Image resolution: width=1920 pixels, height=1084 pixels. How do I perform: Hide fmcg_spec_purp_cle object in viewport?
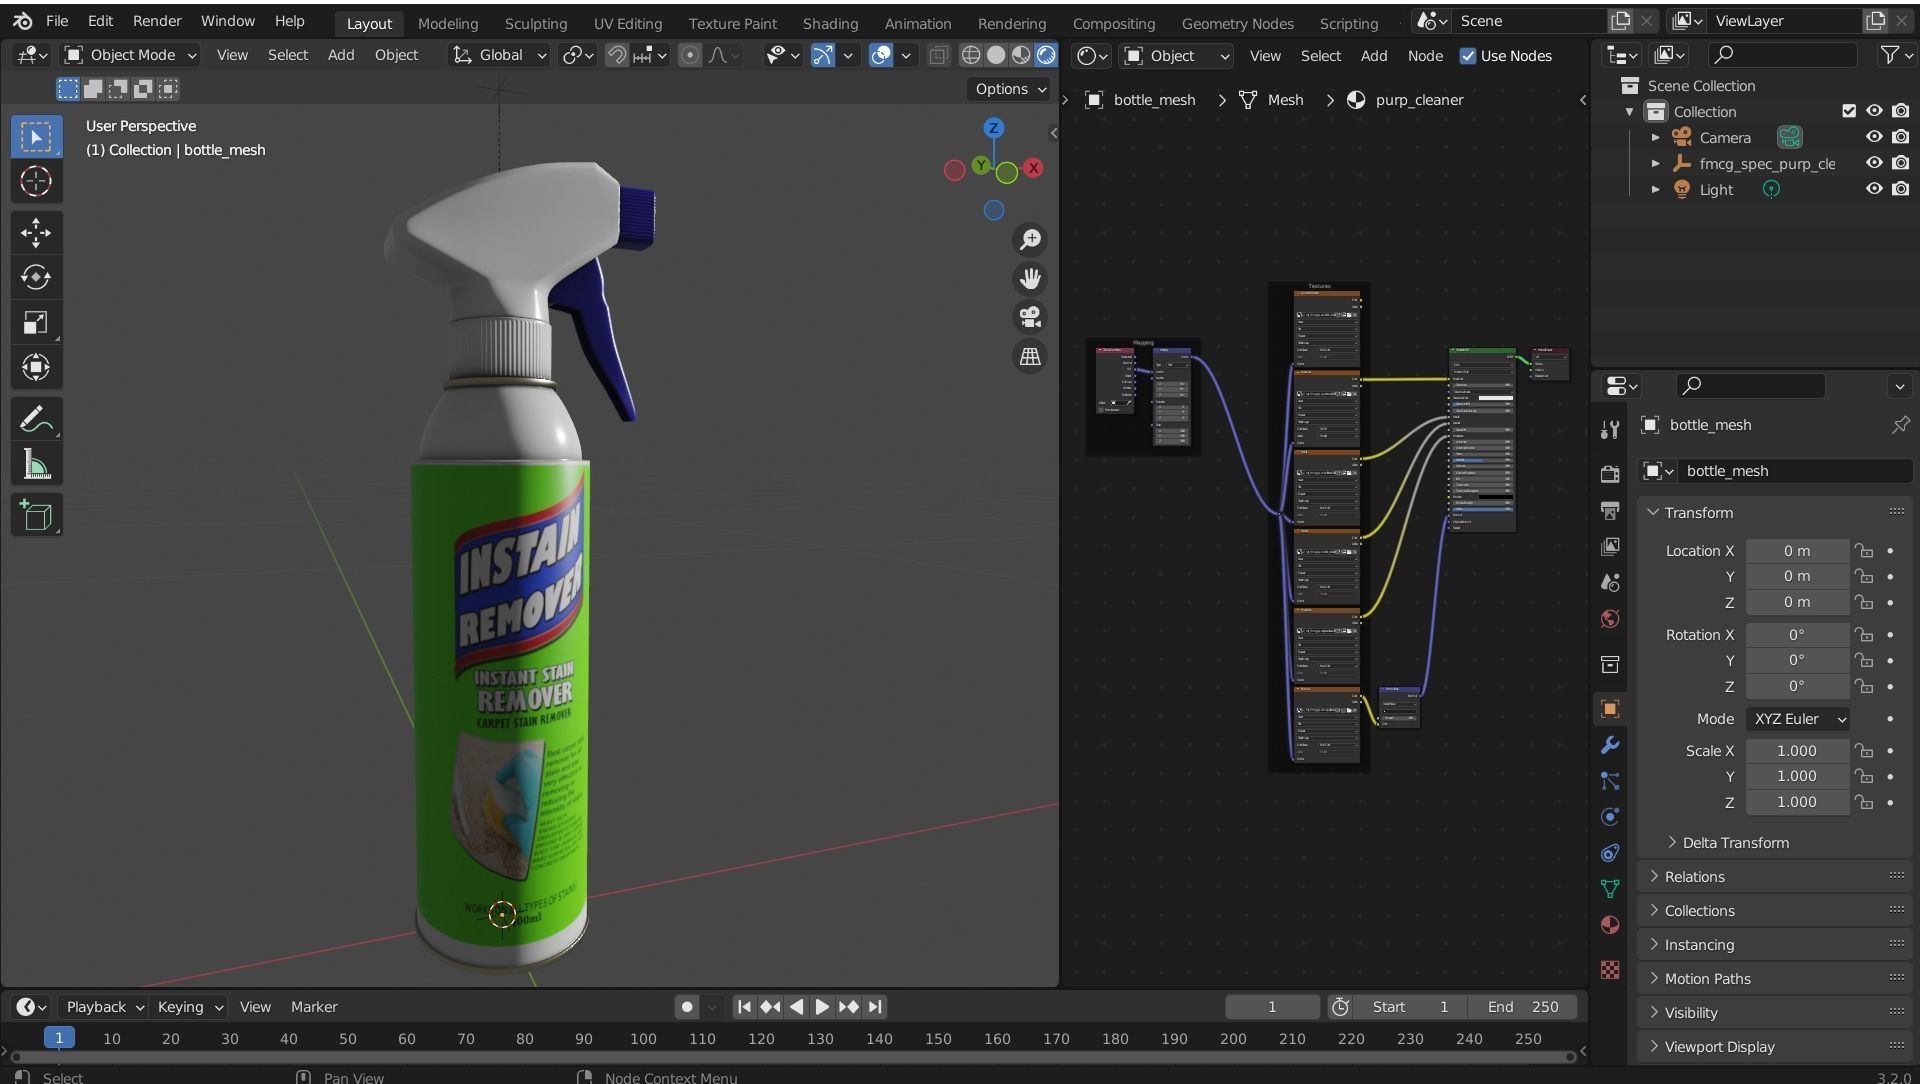(x=1874, y=163)
